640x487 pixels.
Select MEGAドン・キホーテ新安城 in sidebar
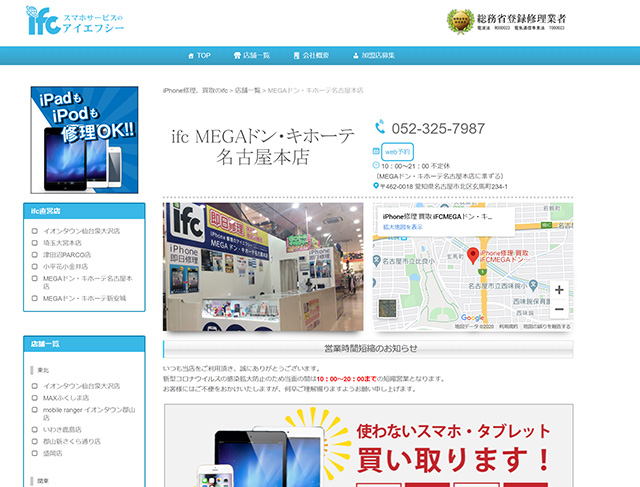coord(84,298)
